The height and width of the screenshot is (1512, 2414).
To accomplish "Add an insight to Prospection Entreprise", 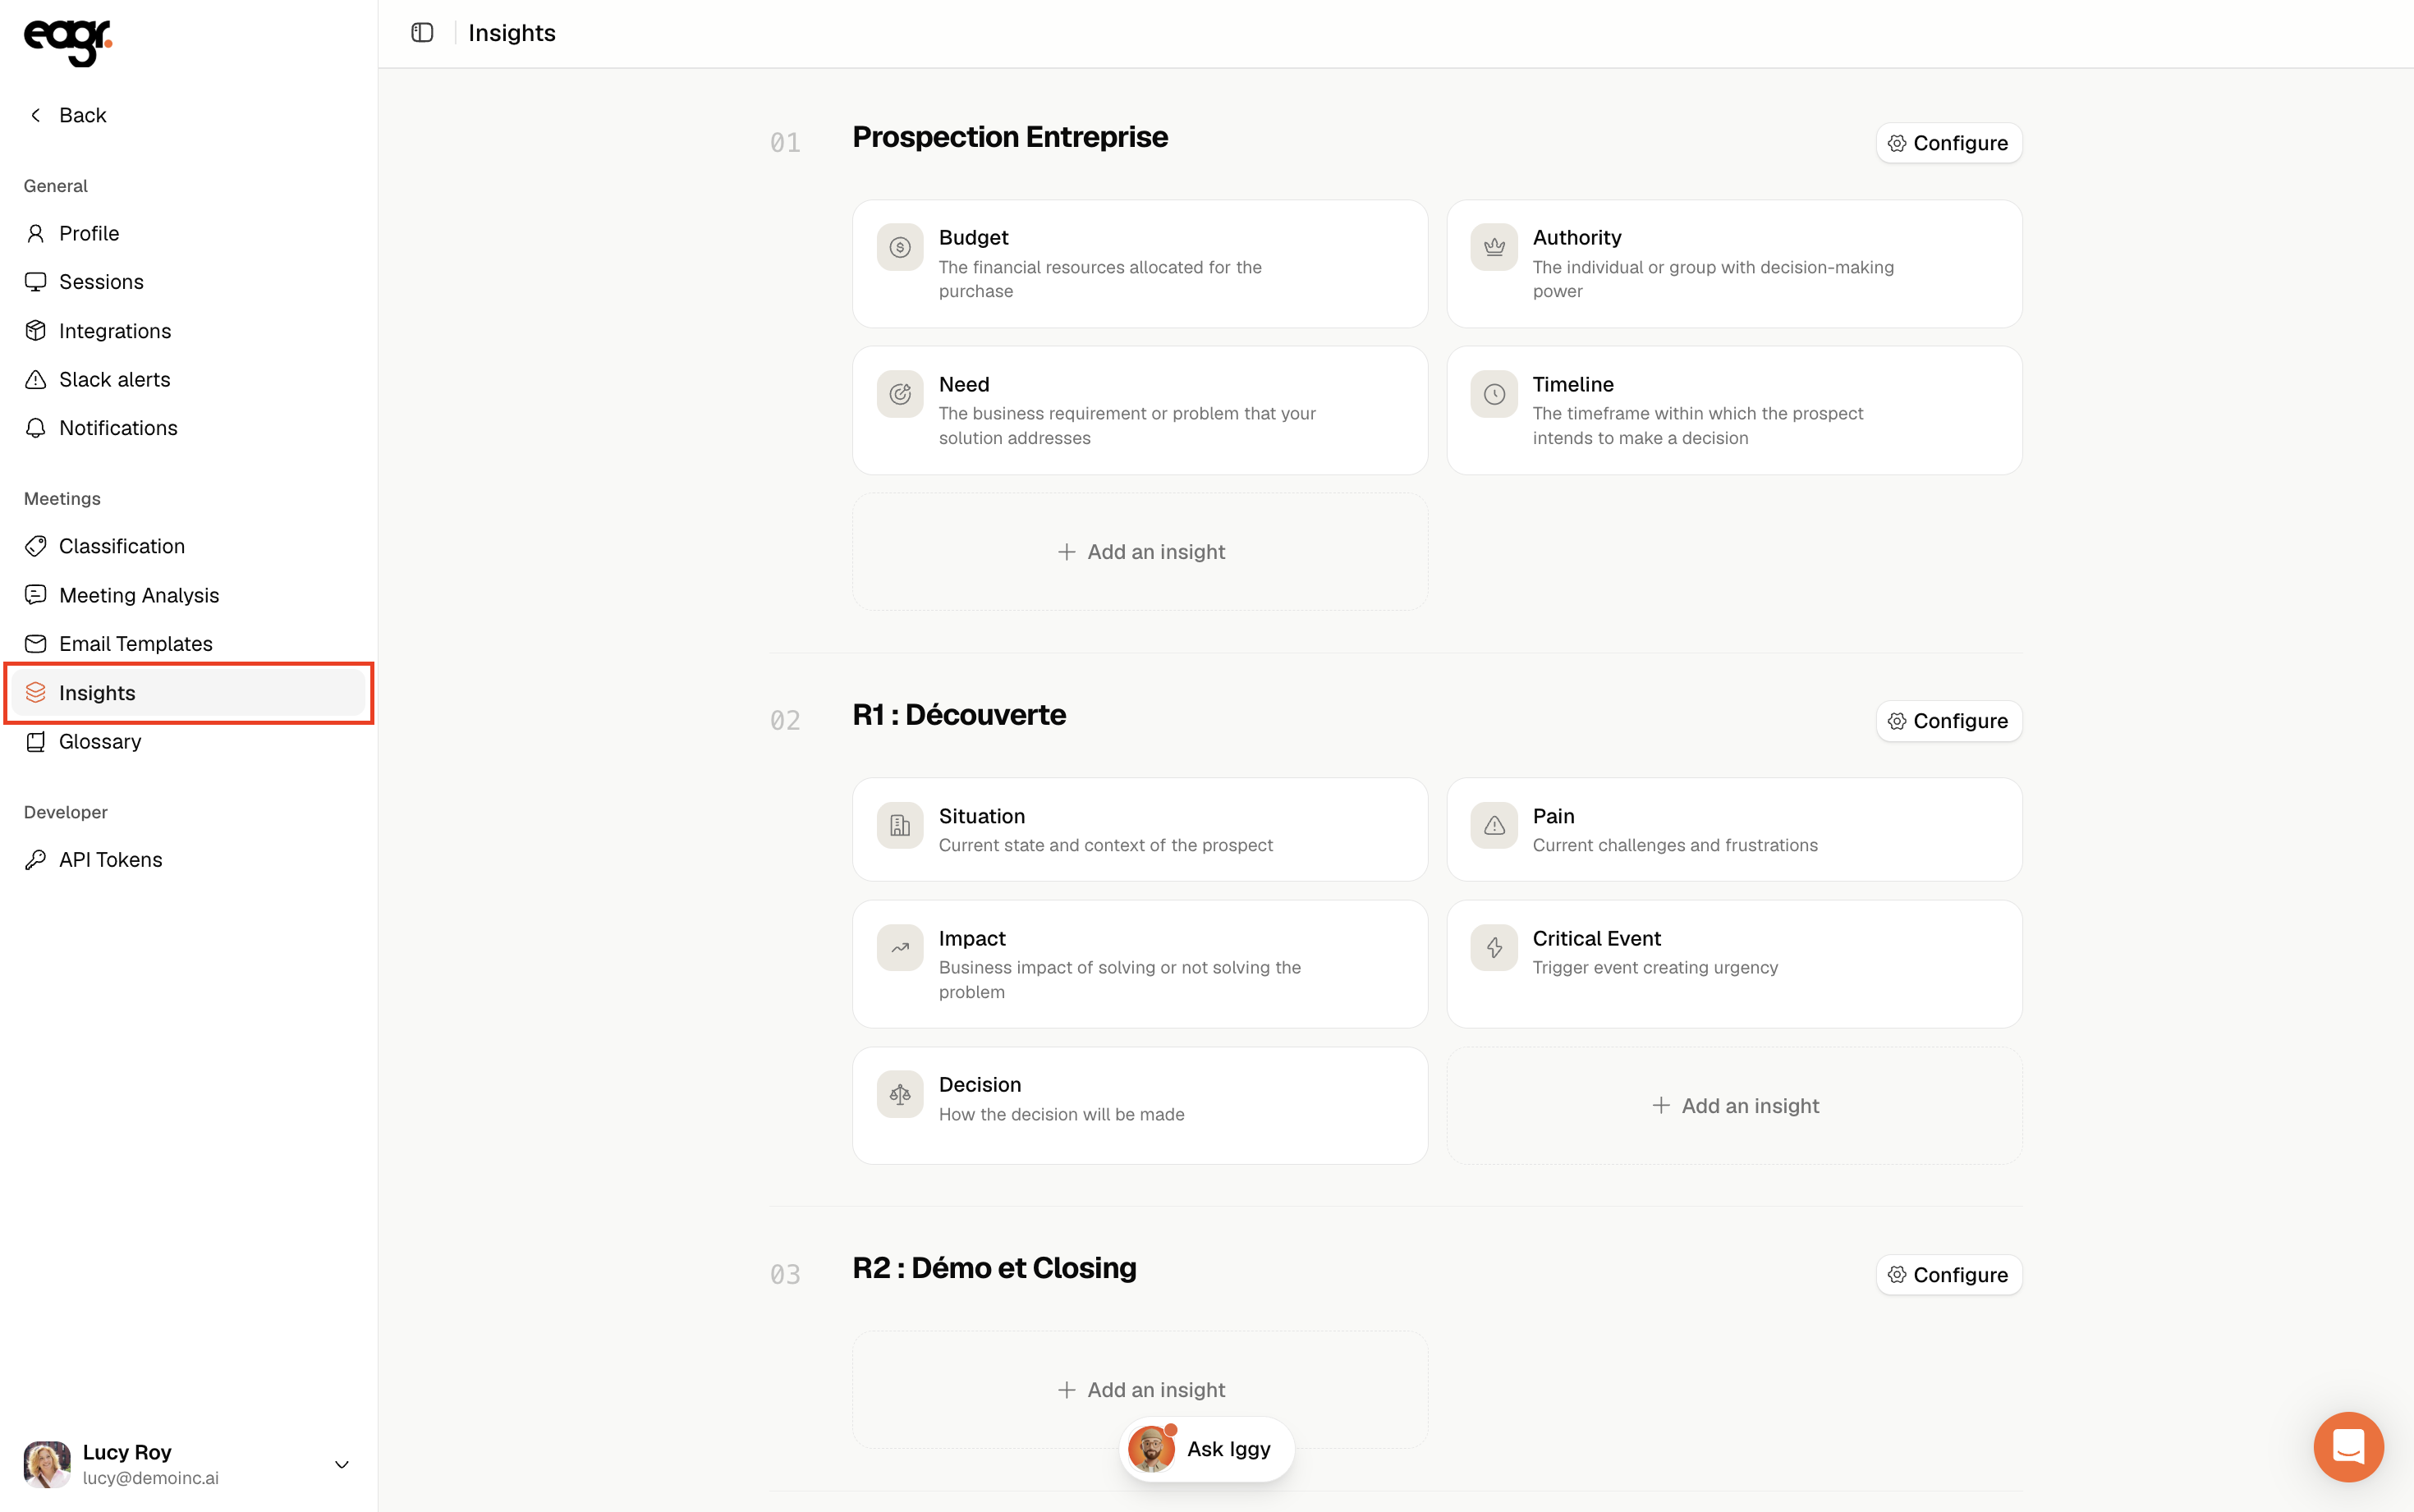I will tap(1140, 552).
